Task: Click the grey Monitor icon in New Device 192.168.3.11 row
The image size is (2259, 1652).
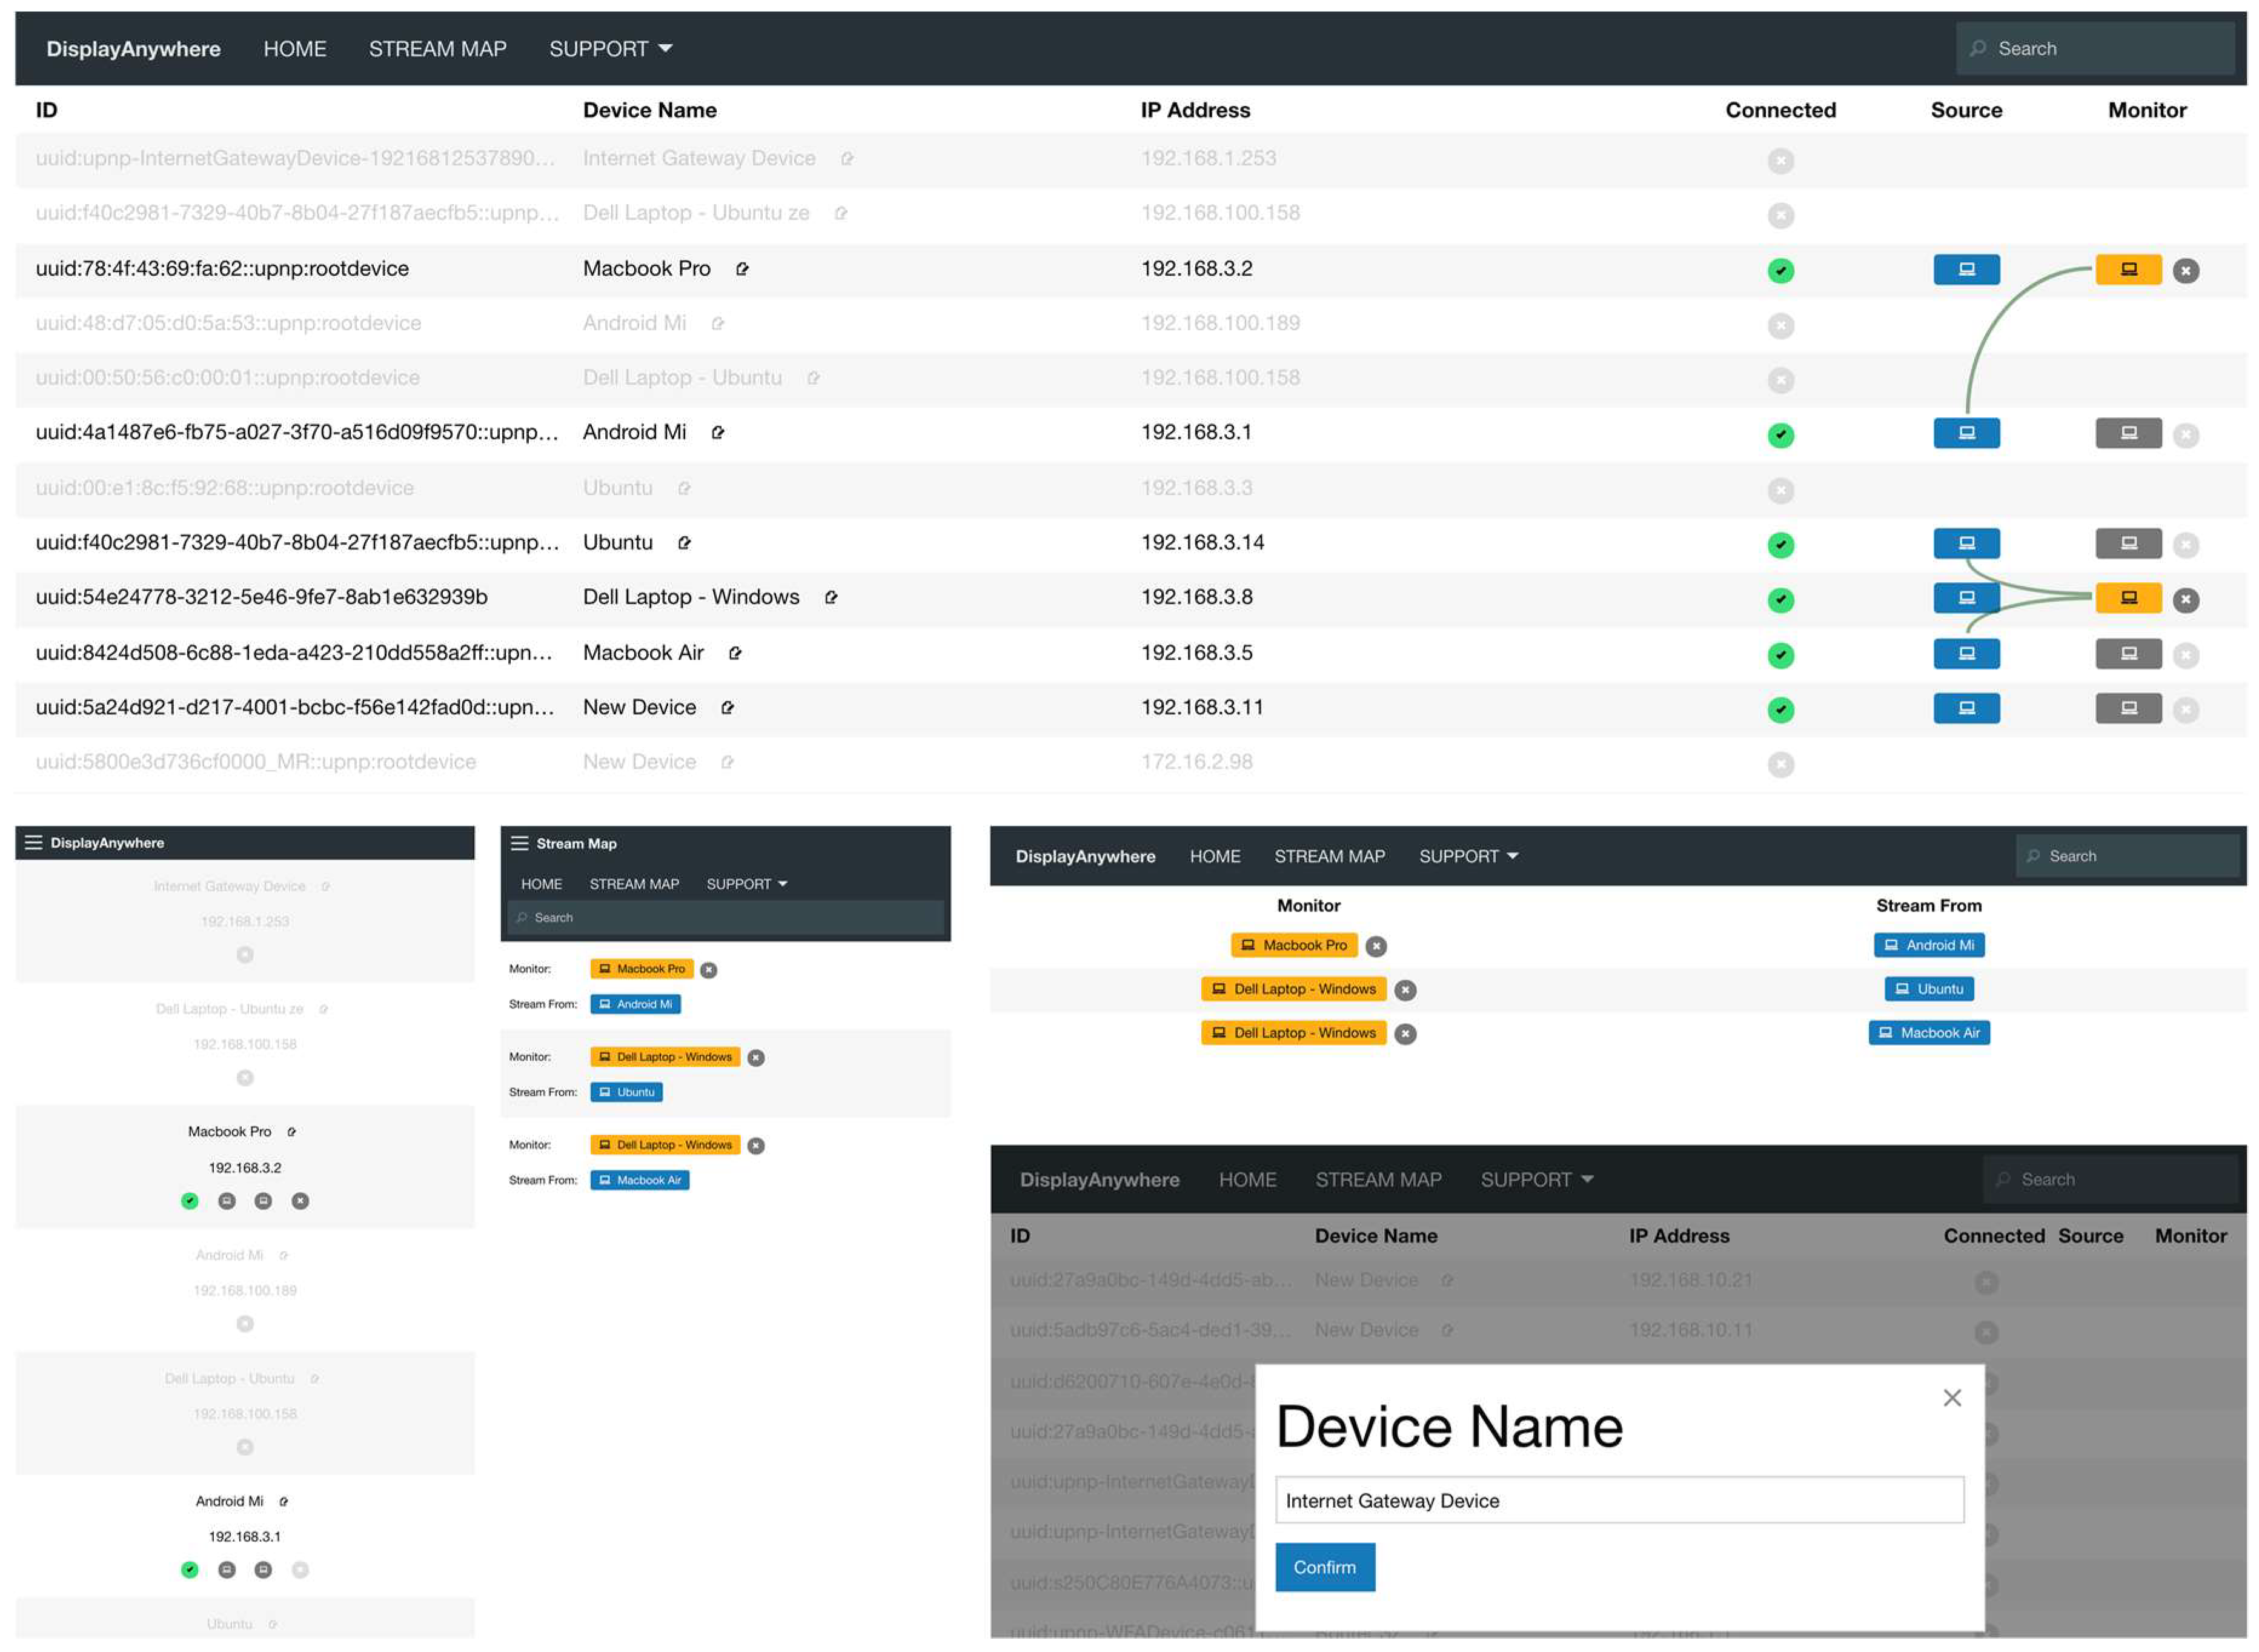Action: pos(2128,708)
